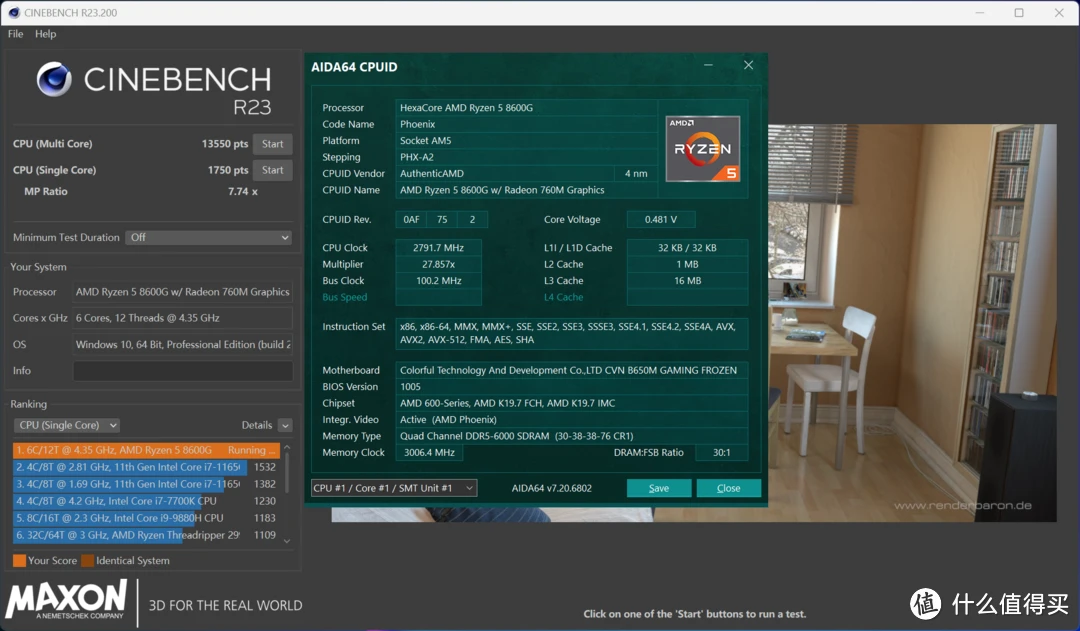Click the ranking list scrollbar up arrow
This screenshot has width=1080, height=631.
coord(287,448)
